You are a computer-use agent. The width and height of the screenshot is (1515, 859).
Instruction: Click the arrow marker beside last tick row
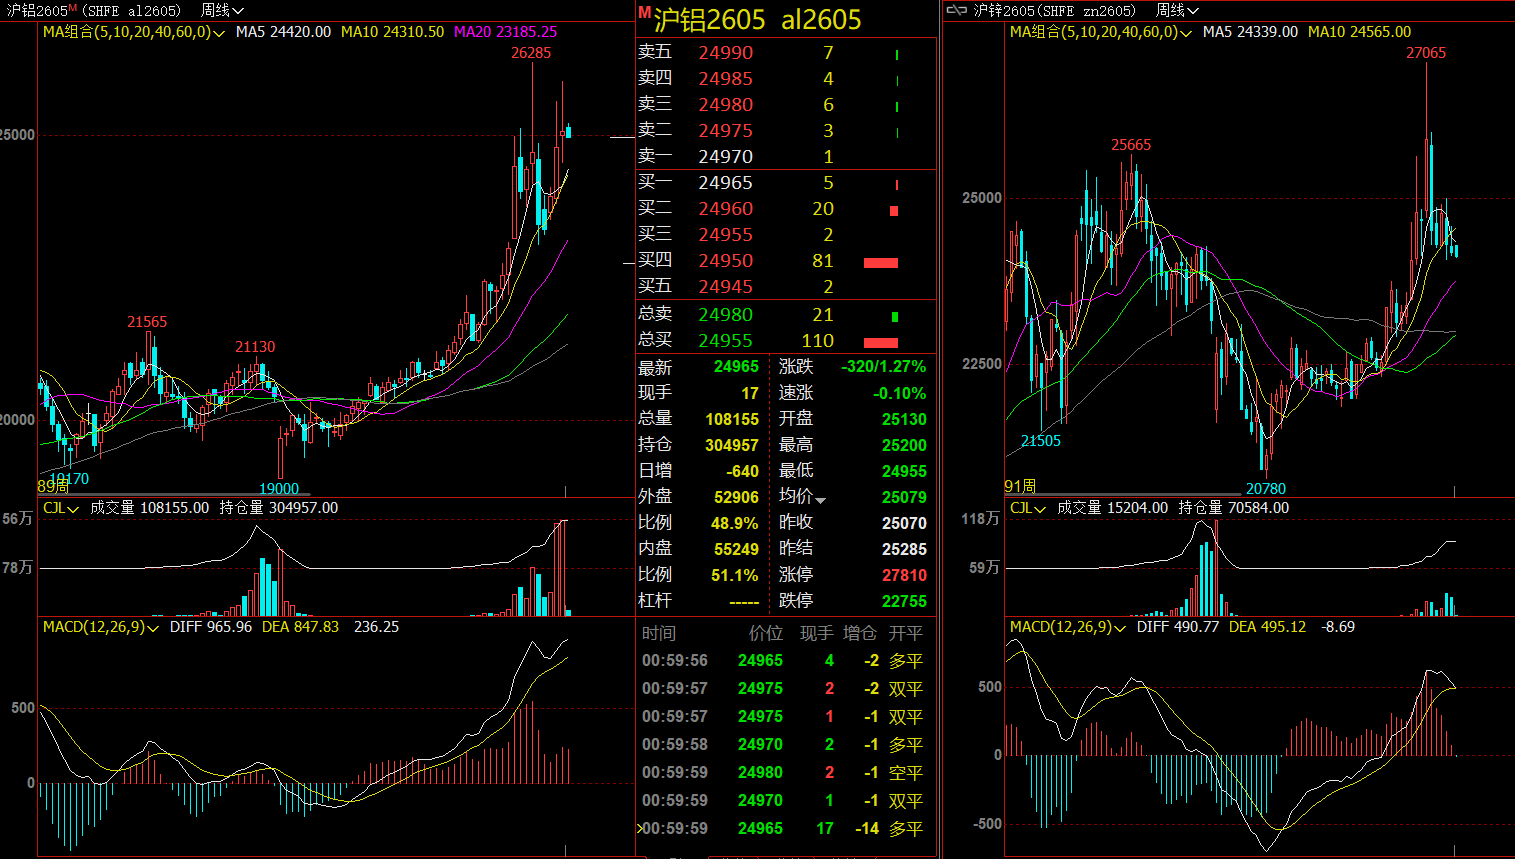tap(639, 828)
